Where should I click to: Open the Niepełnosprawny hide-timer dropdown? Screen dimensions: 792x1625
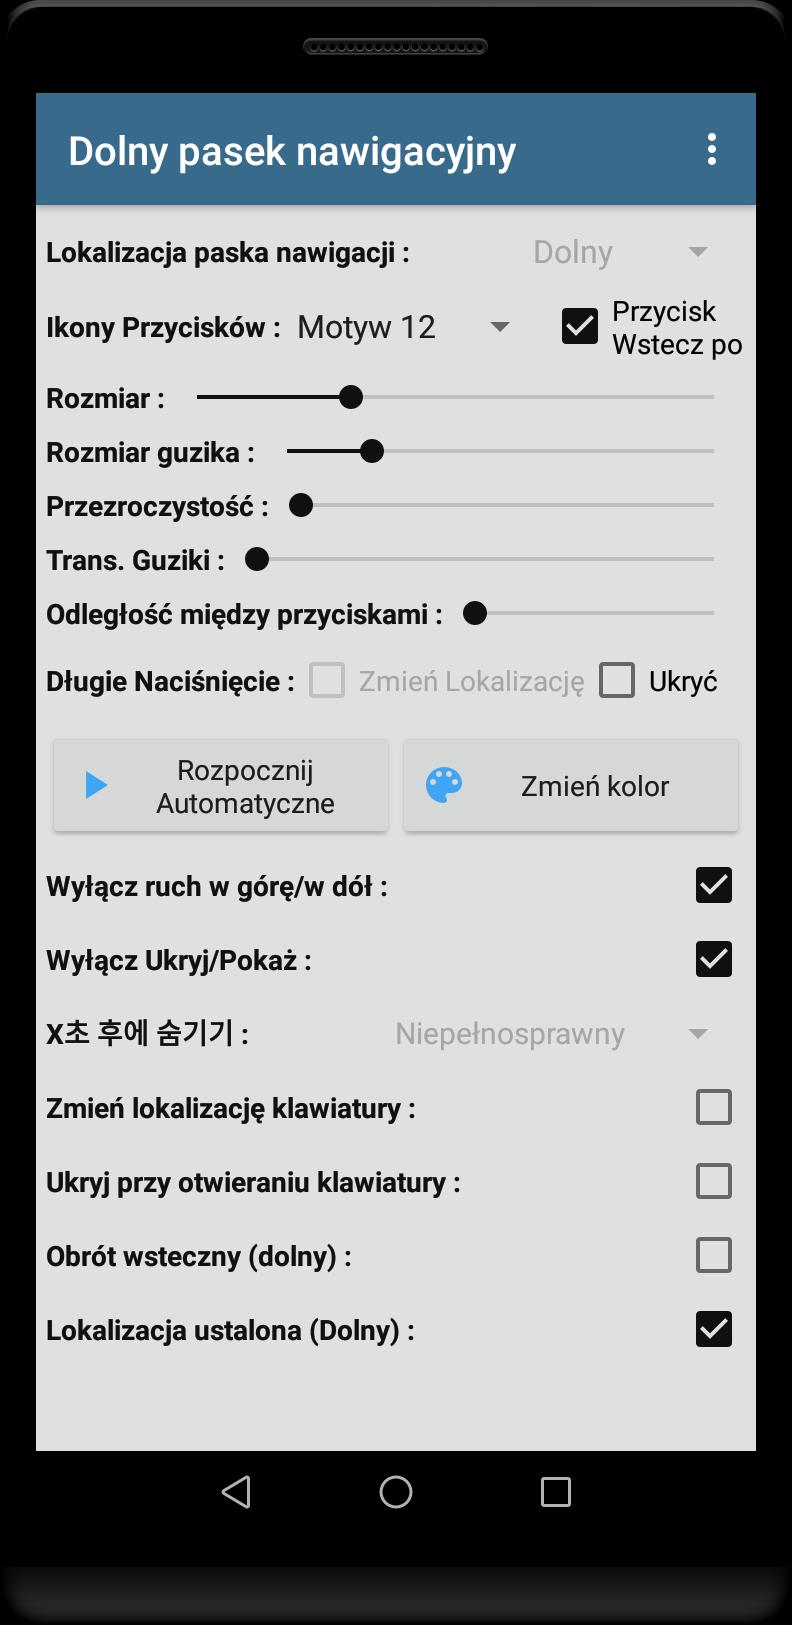pos(552,1033)
